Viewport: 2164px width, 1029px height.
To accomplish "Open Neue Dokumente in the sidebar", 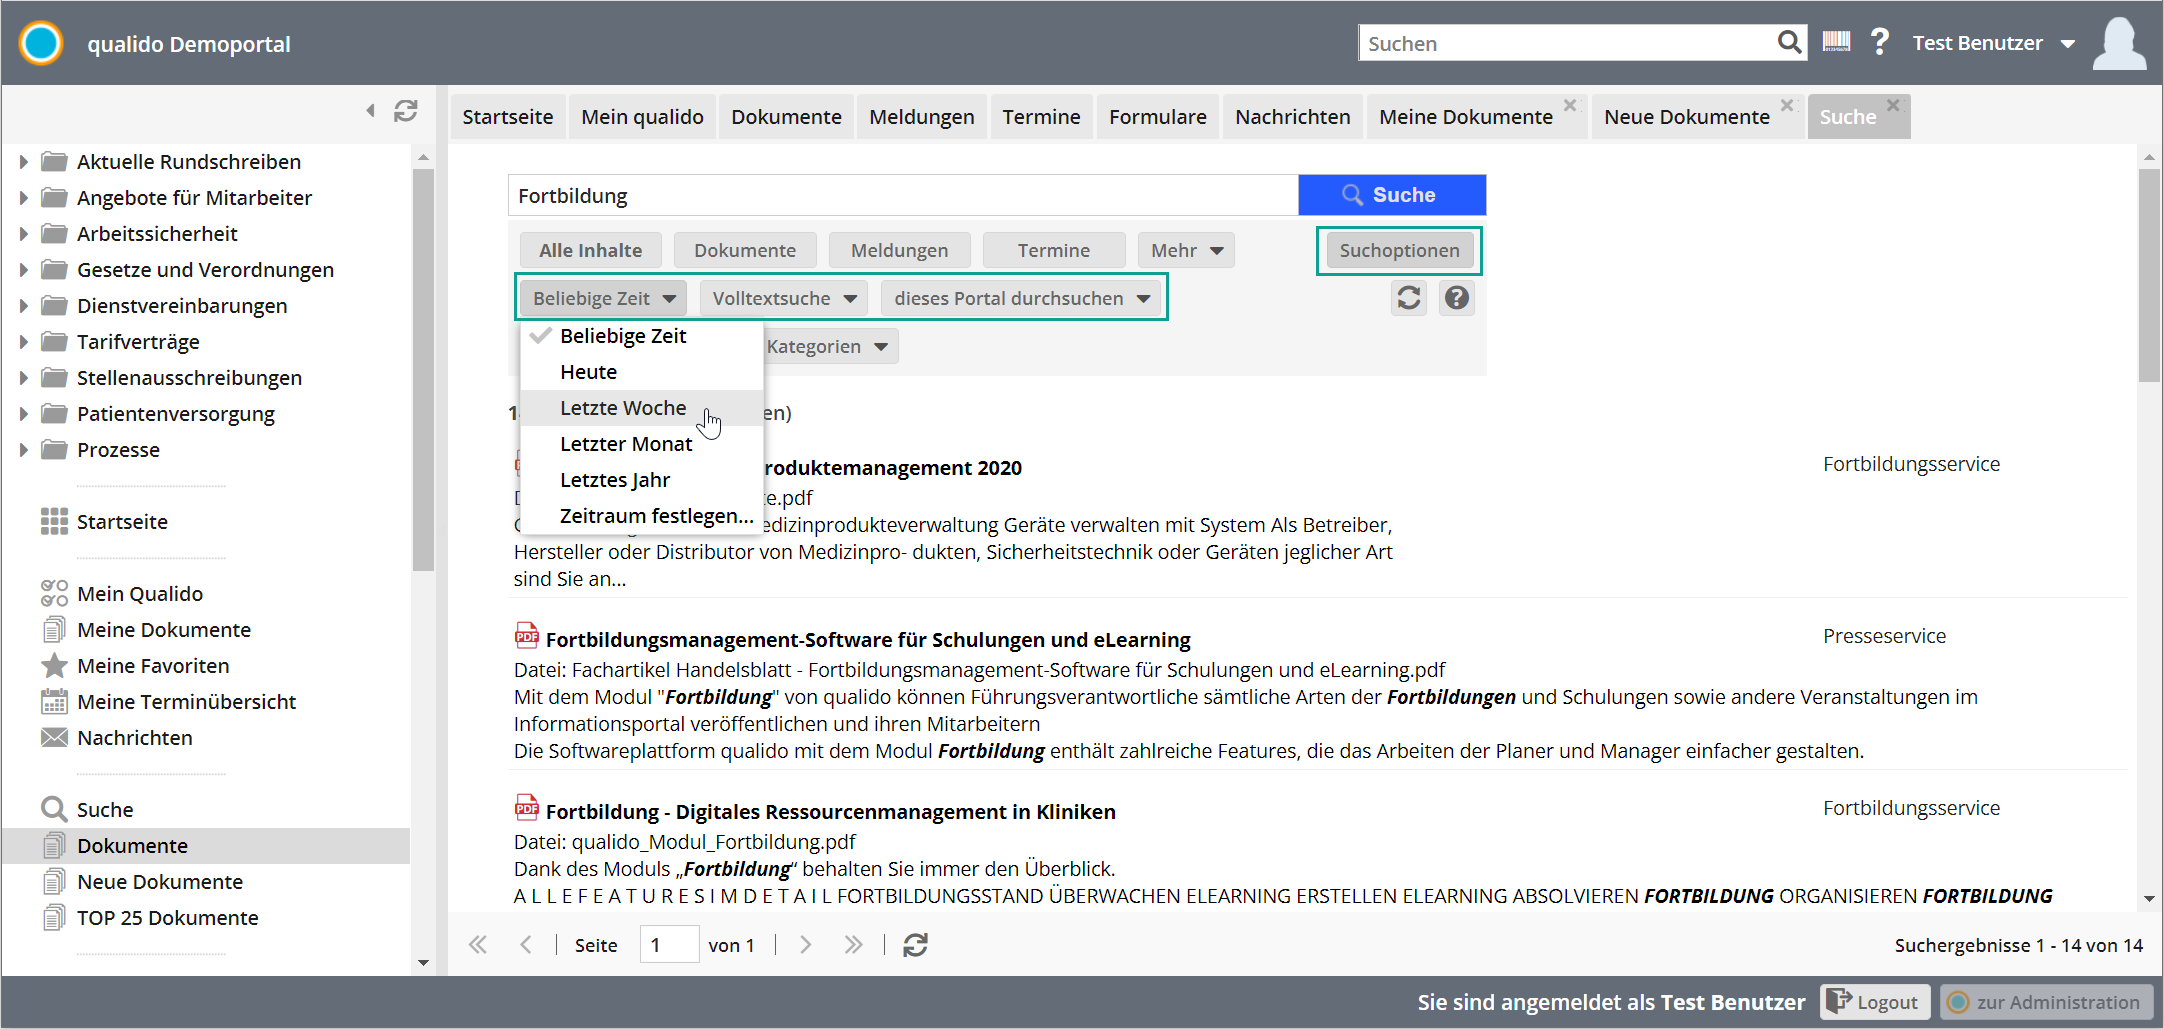I will (160, 882).
